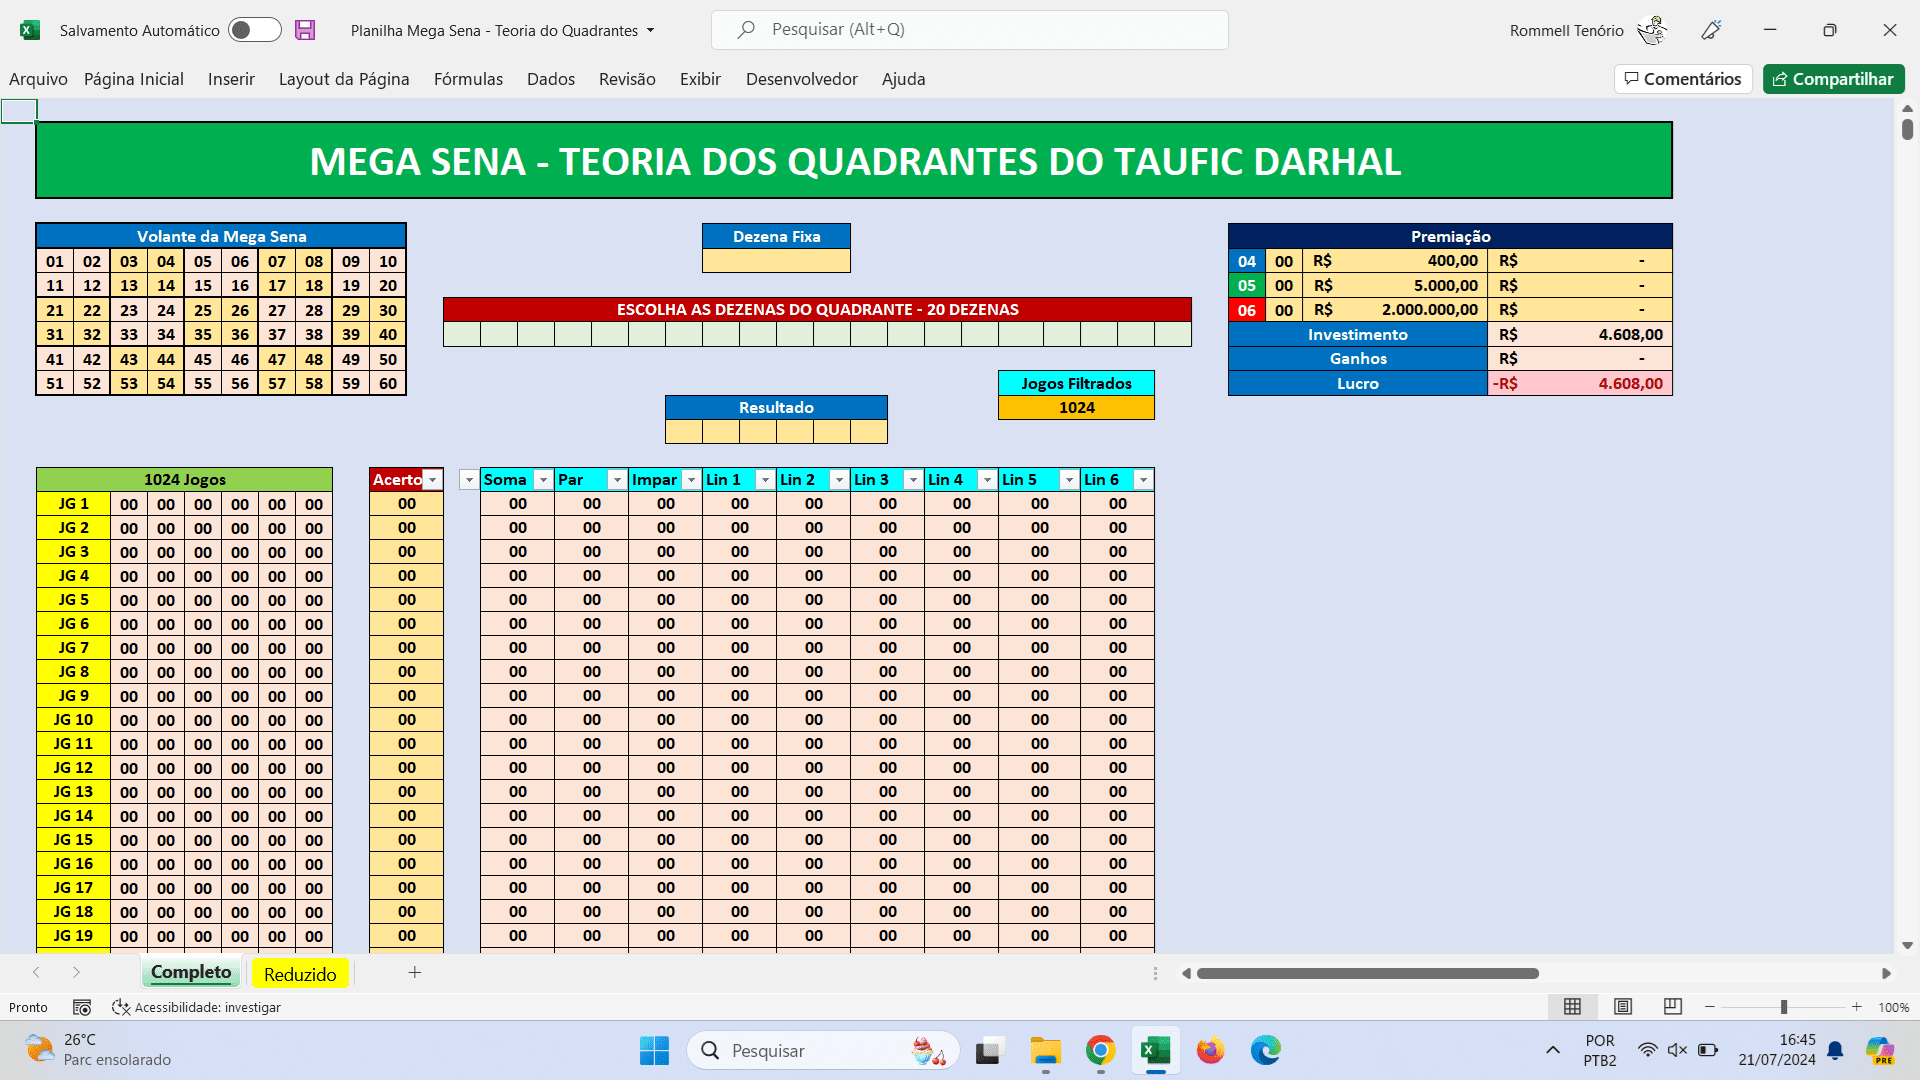Open the Revisão tab

pos(627,79)
